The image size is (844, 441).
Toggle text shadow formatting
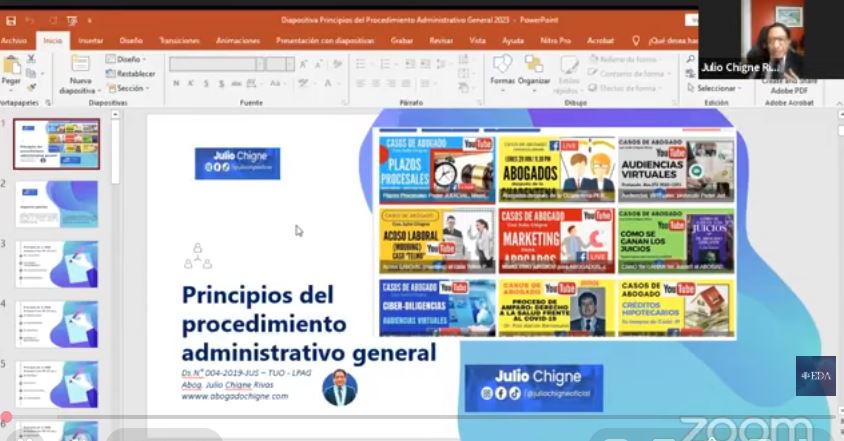[x=221, y=83]
